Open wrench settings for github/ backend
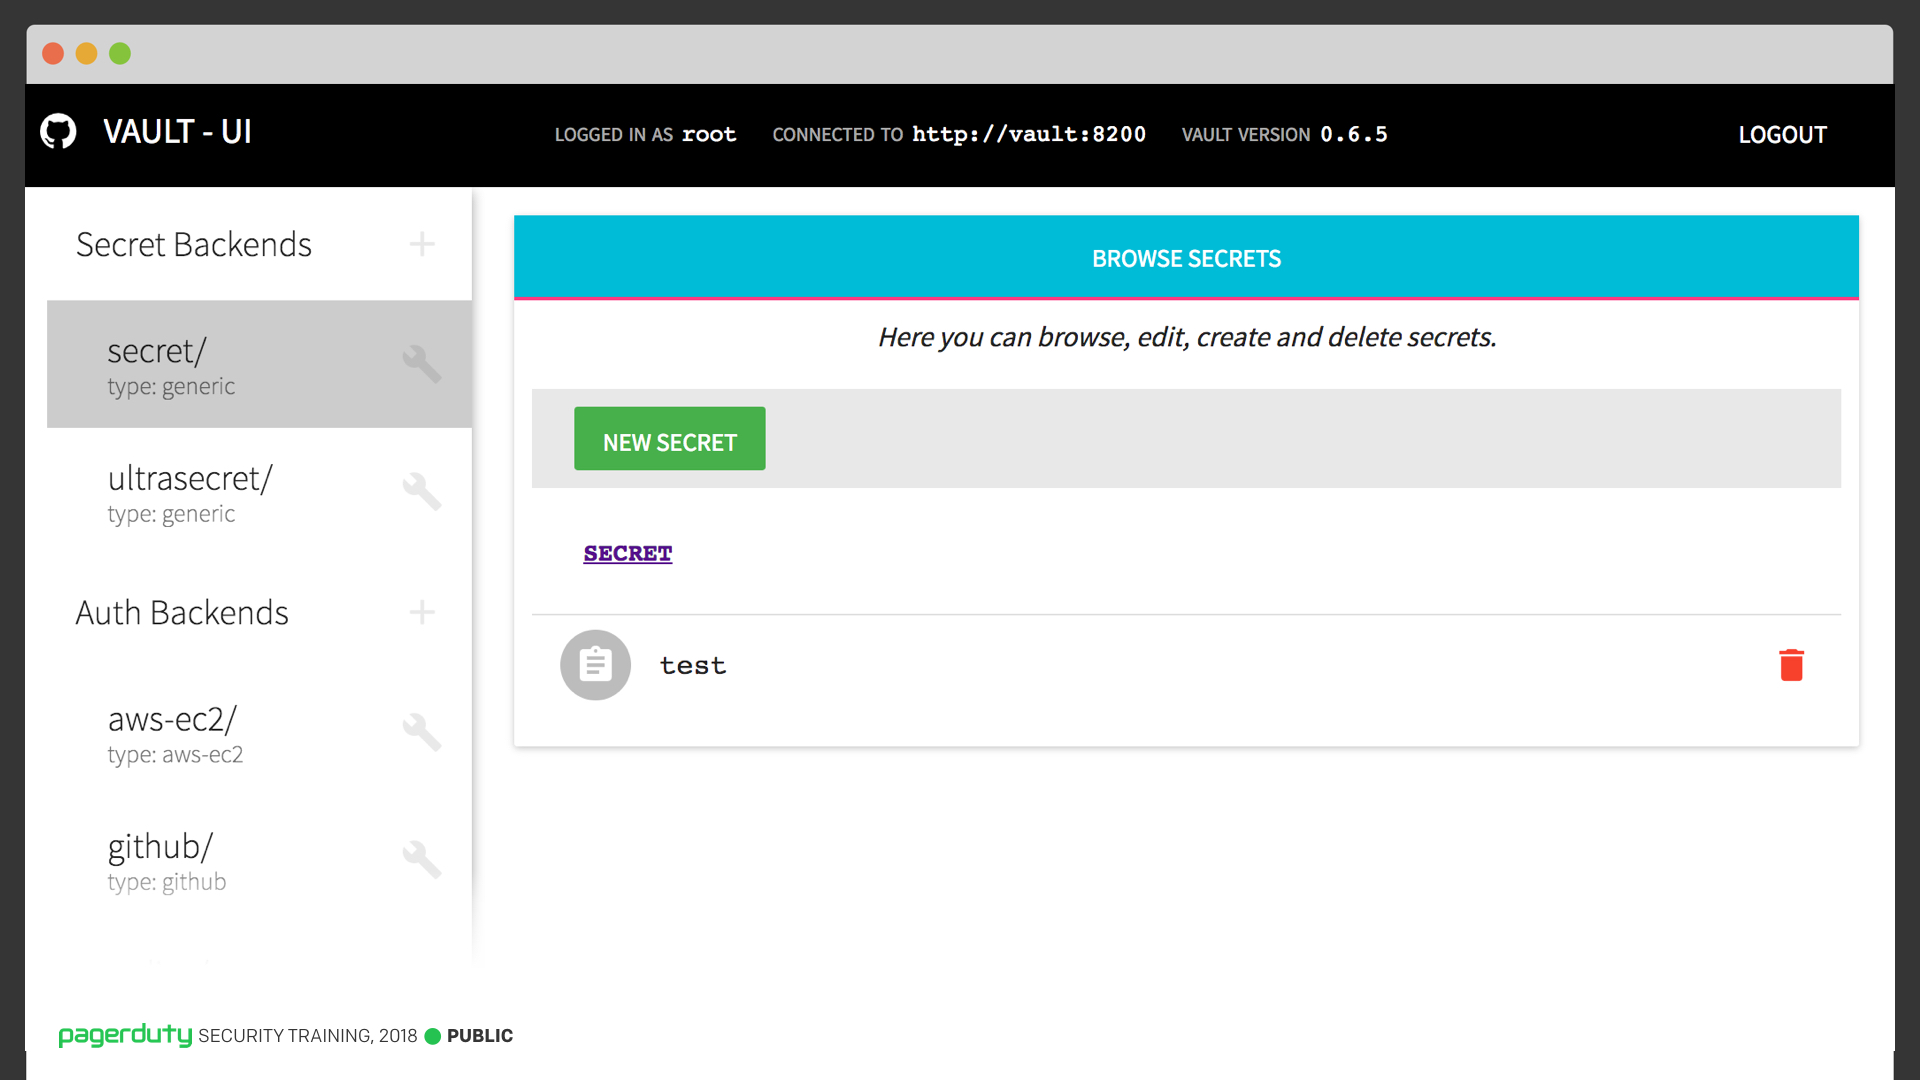This screenshot has height=1080, width=1920. click(x=422, y=859)
